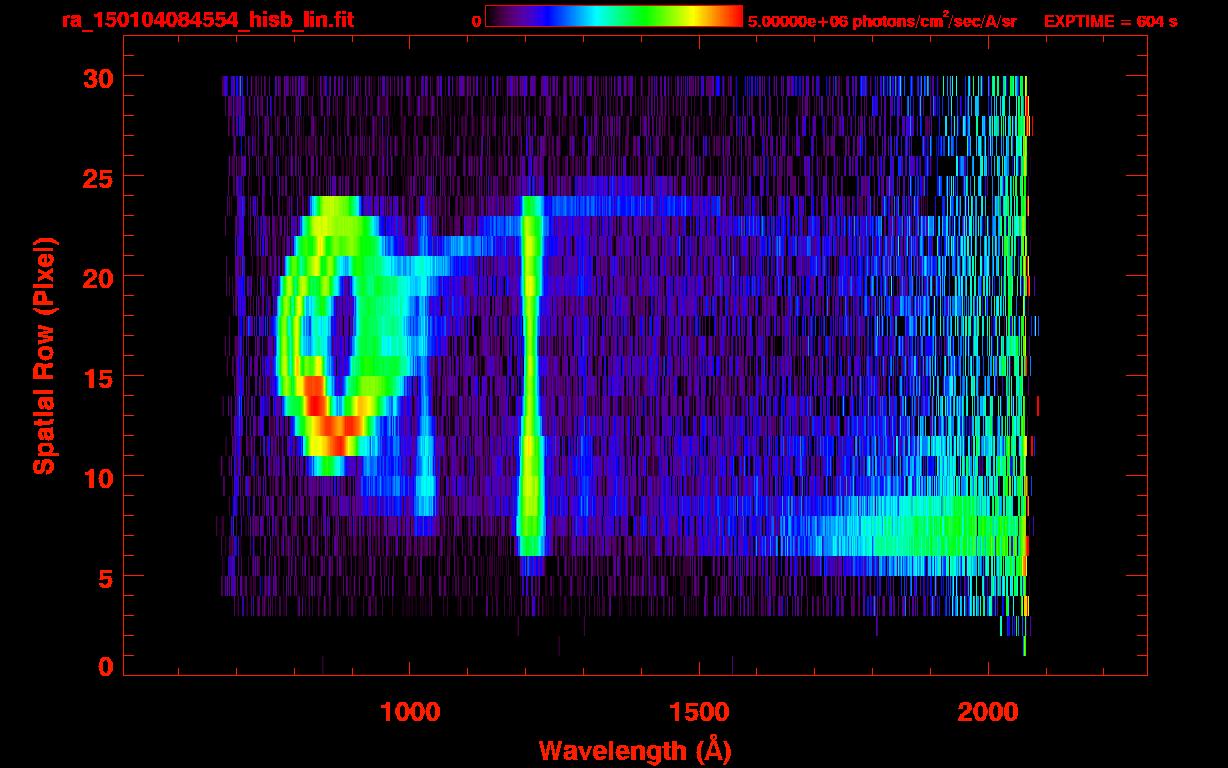
Task: Click the 1000 wavelength tick label
Action: [x=411, y=711]
